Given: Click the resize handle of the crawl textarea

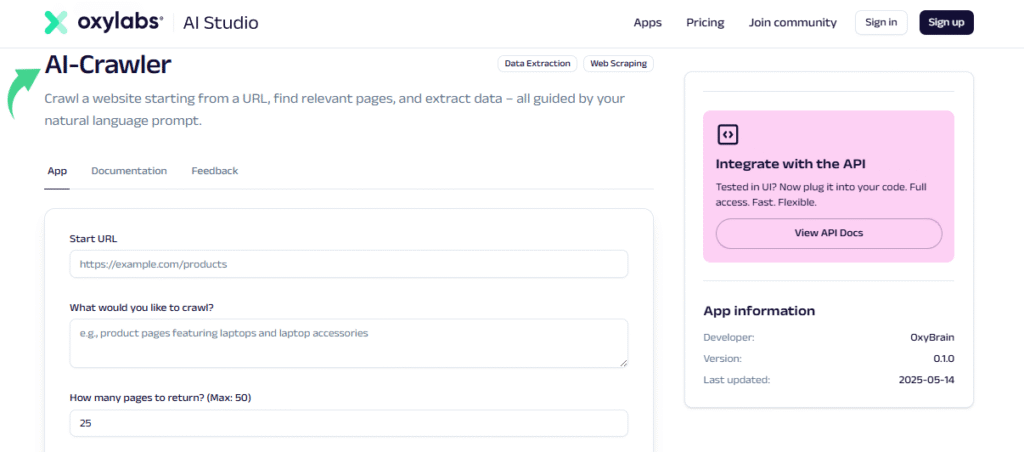Looking at the screenshot, I should 622,361.
